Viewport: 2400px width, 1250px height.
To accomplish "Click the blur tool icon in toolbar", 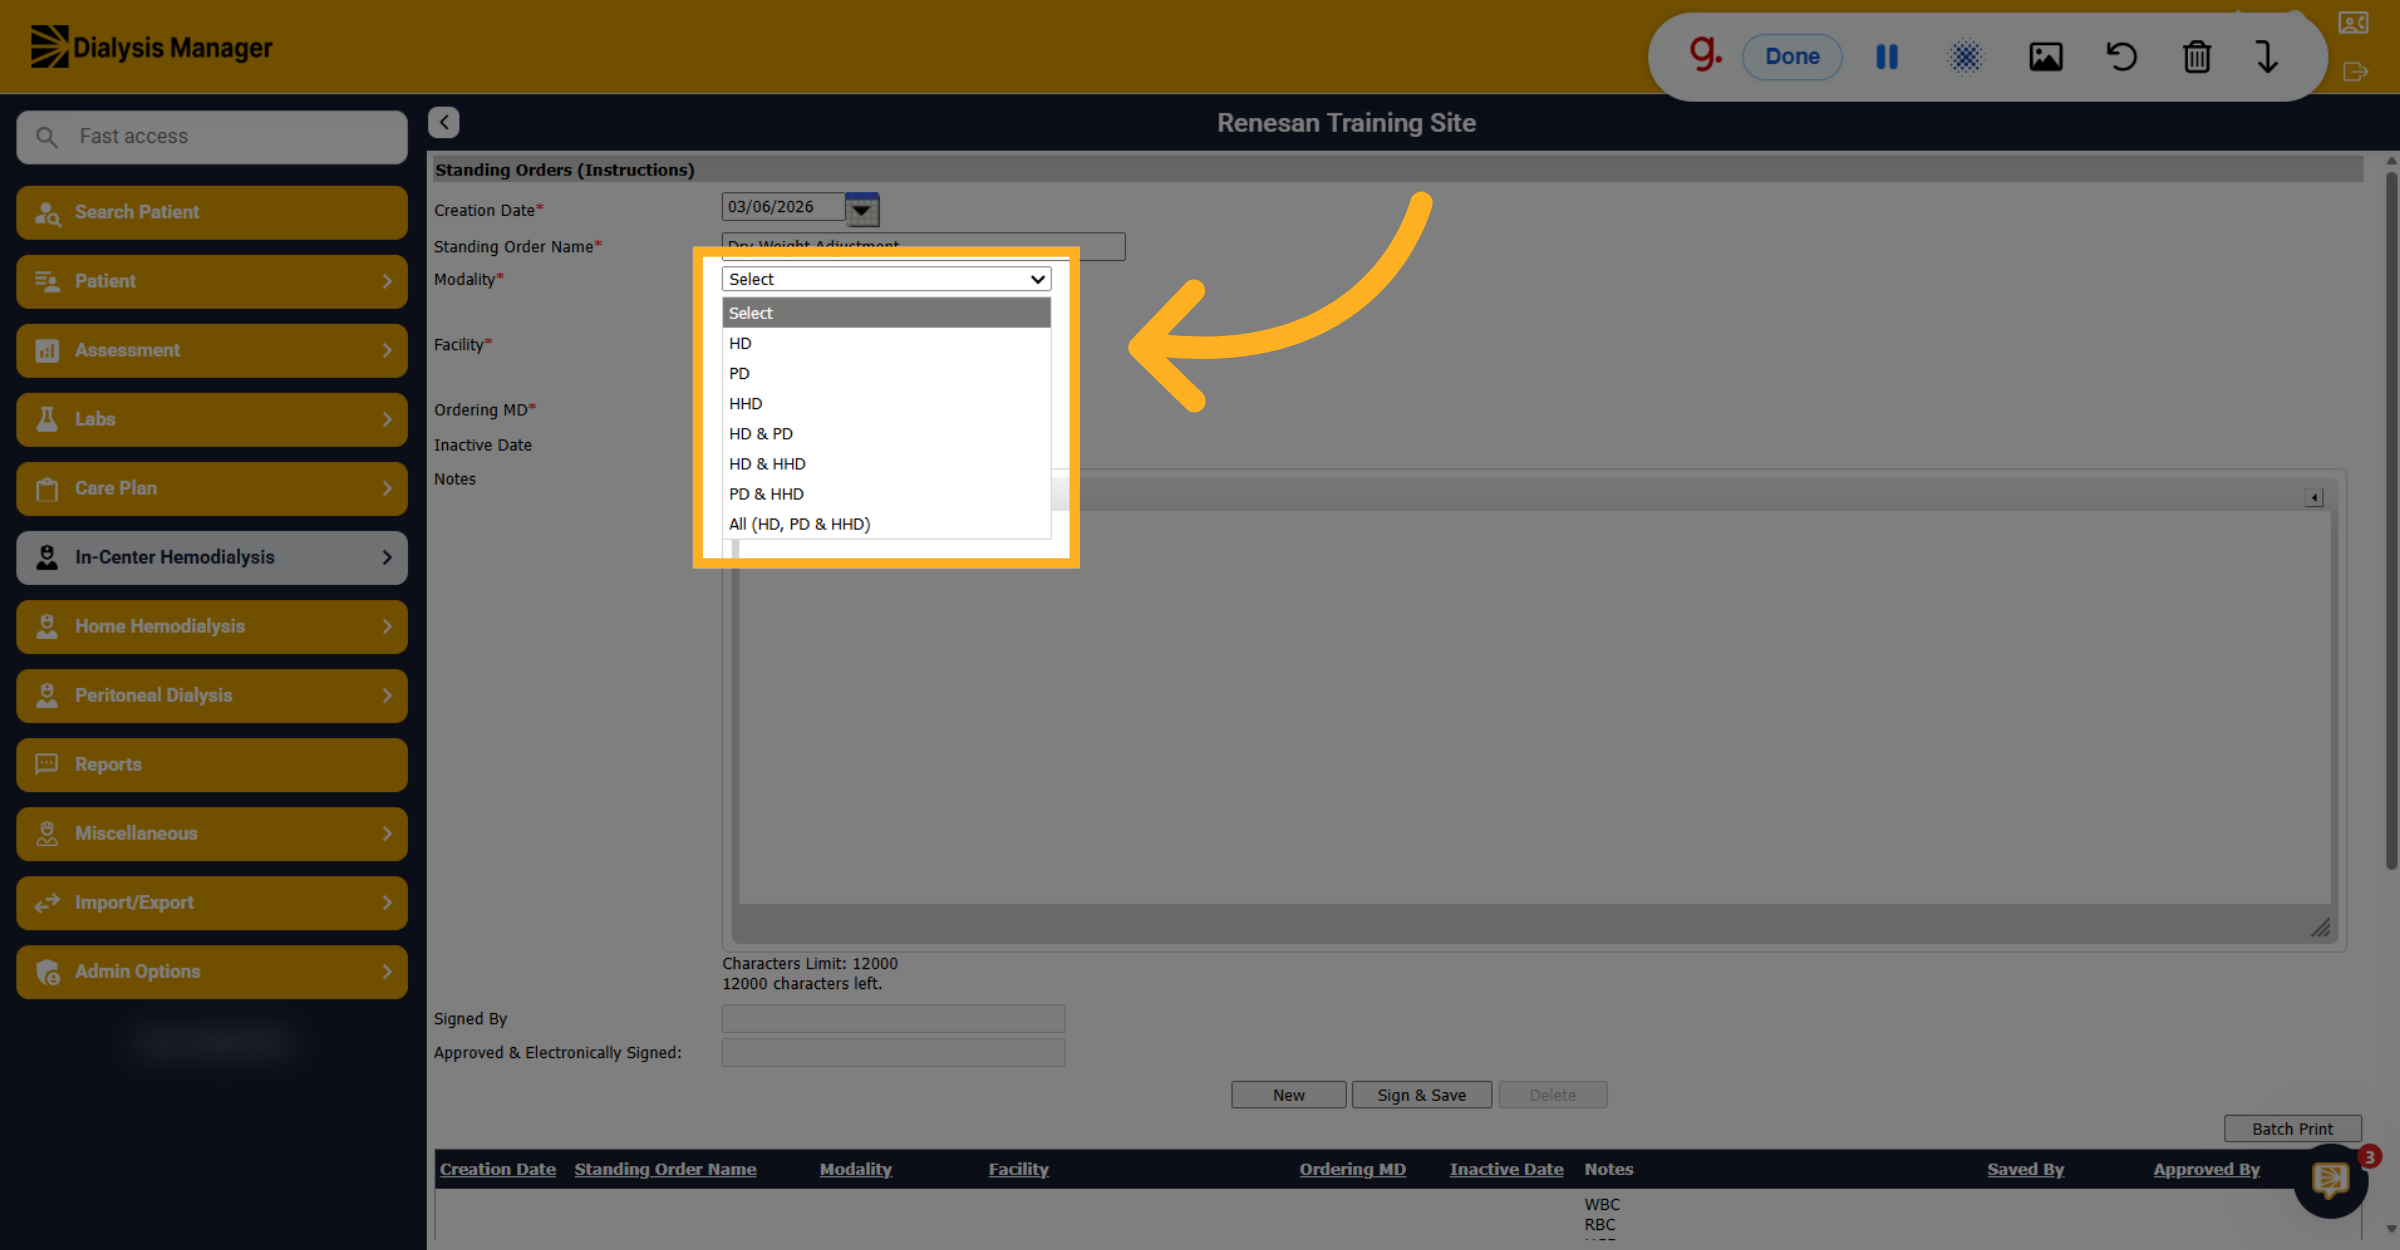I will [1965, 57].
